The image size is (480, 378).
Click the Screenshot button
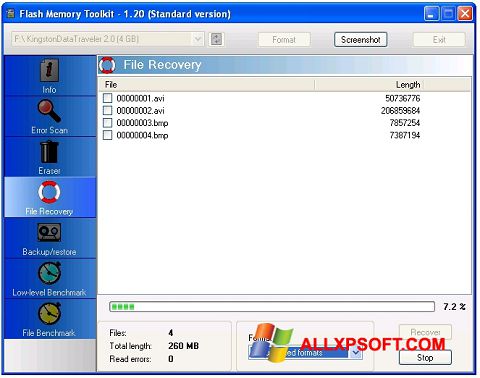[361, 40]
